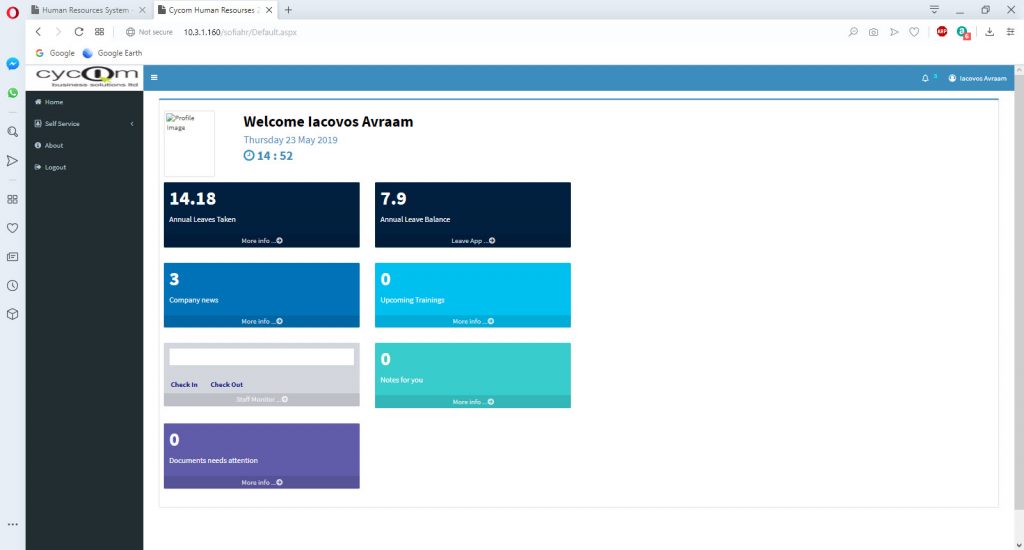
Task: Click the adblock extension icon
Action: [942, 31]
